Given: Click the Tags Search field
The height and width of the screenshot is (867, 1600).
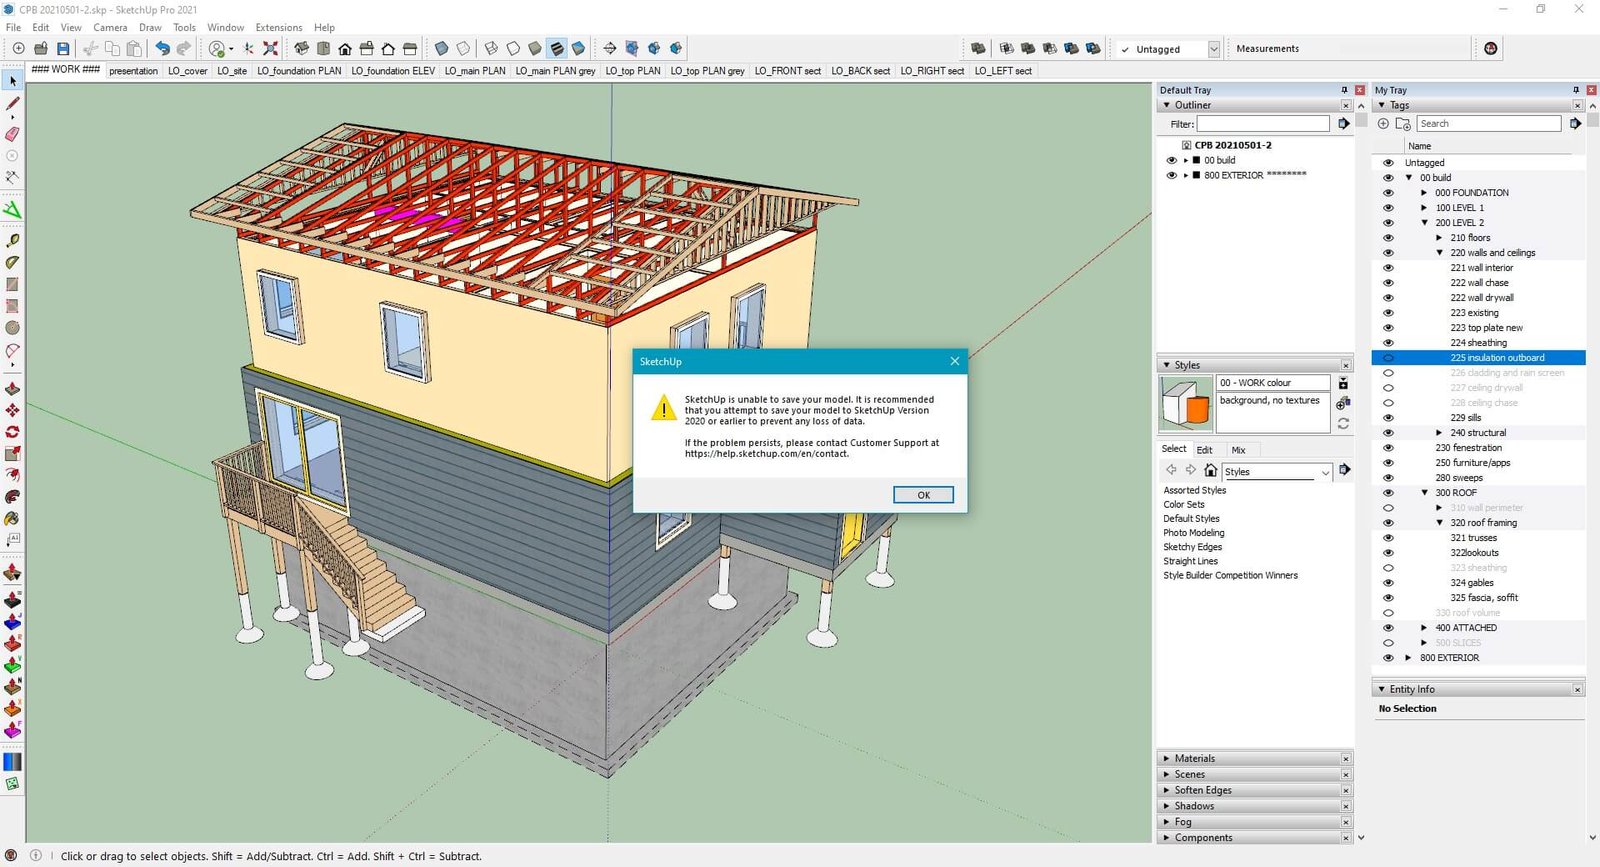Looking at the screenshot, I should coord(1488,124).
